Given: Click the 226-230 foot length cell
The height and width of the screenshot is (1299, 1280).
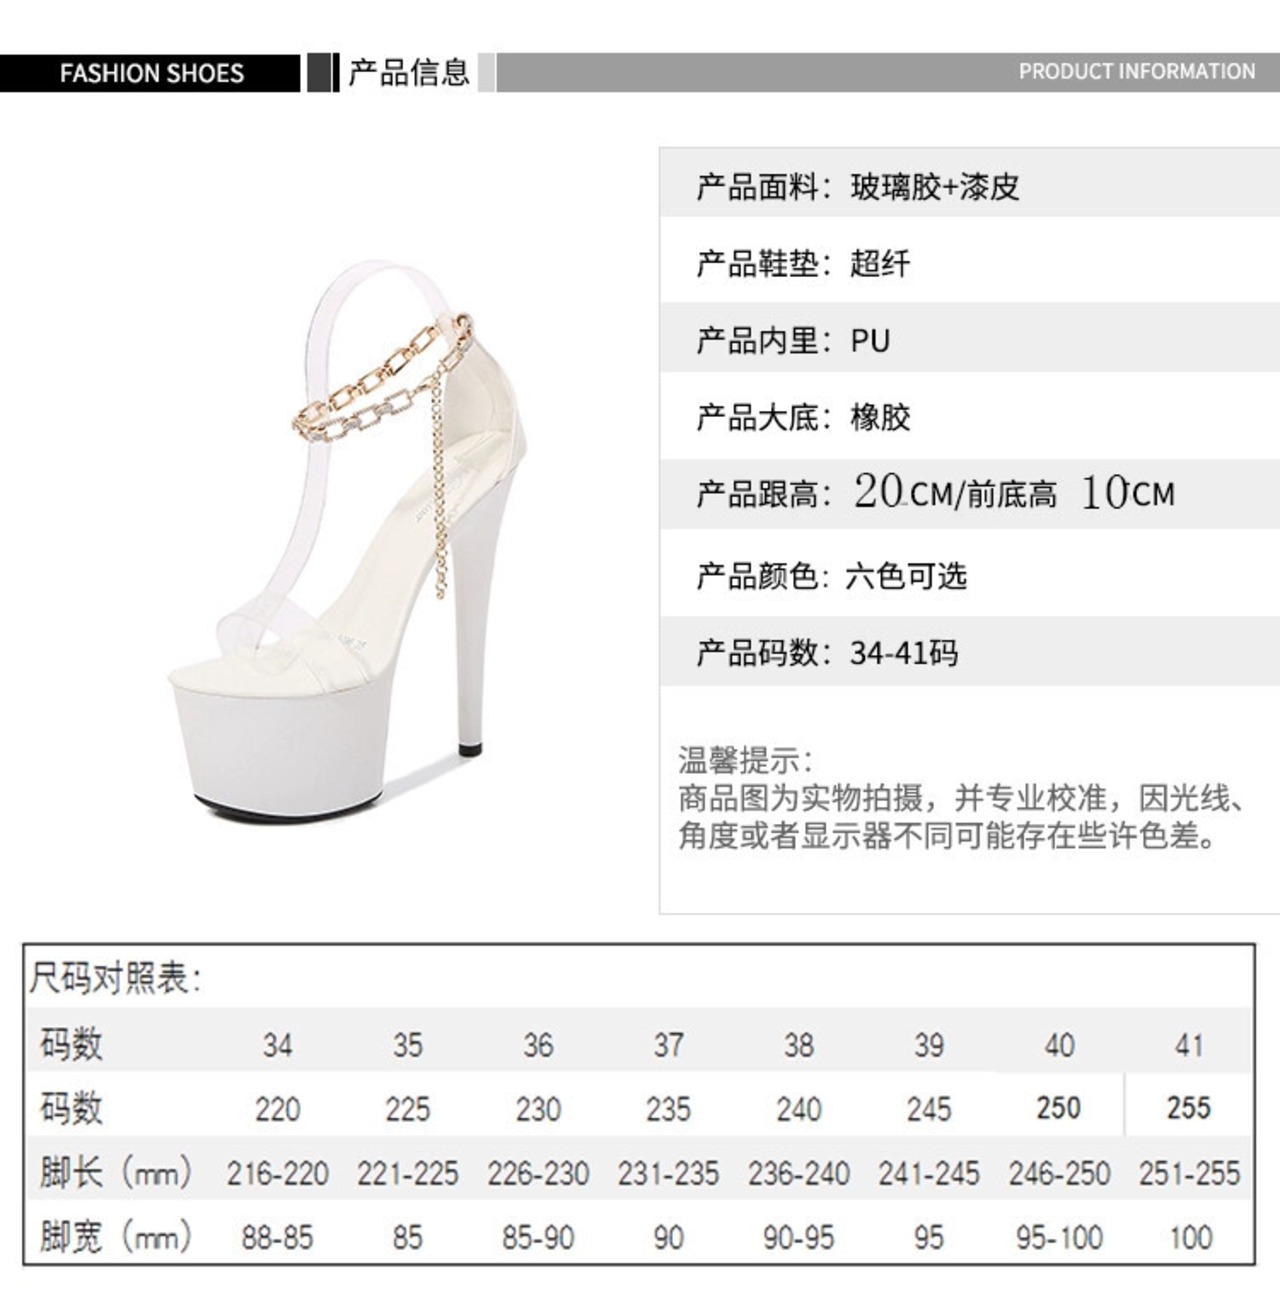Looking at the screenshot, I should (538, 1173).
